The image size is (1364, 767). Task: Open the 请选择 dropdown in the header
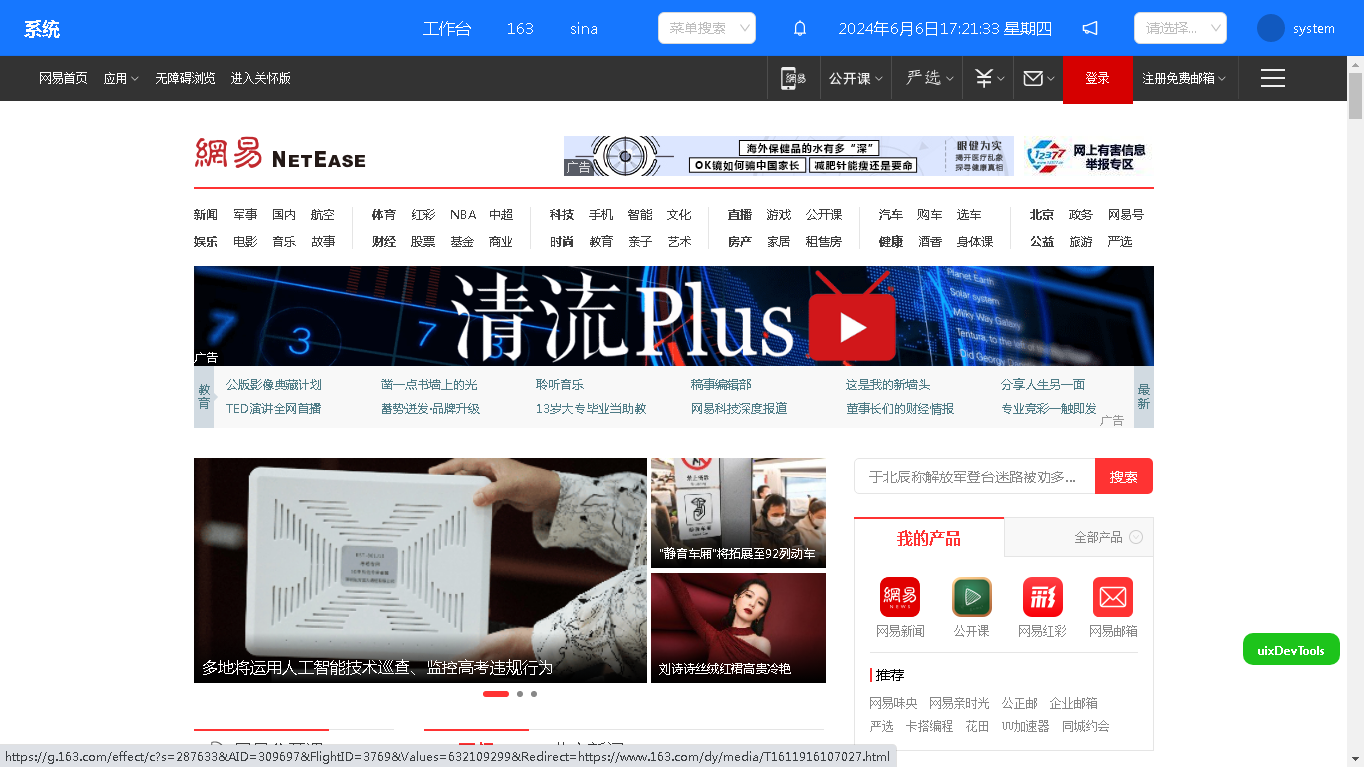1180,28
